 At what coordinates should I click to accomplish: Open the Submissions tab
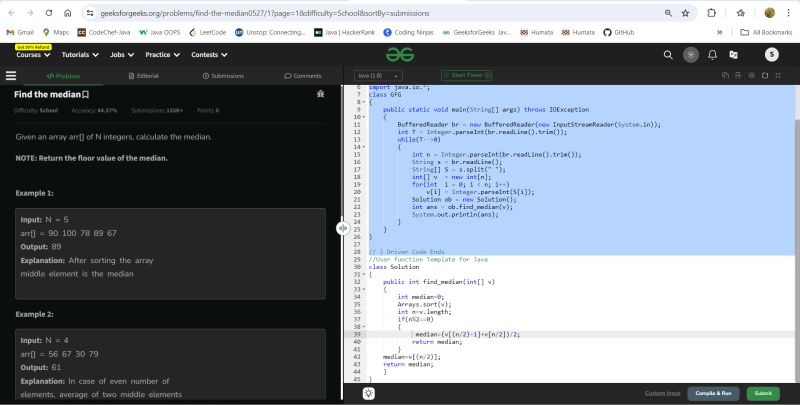point(221,76)
